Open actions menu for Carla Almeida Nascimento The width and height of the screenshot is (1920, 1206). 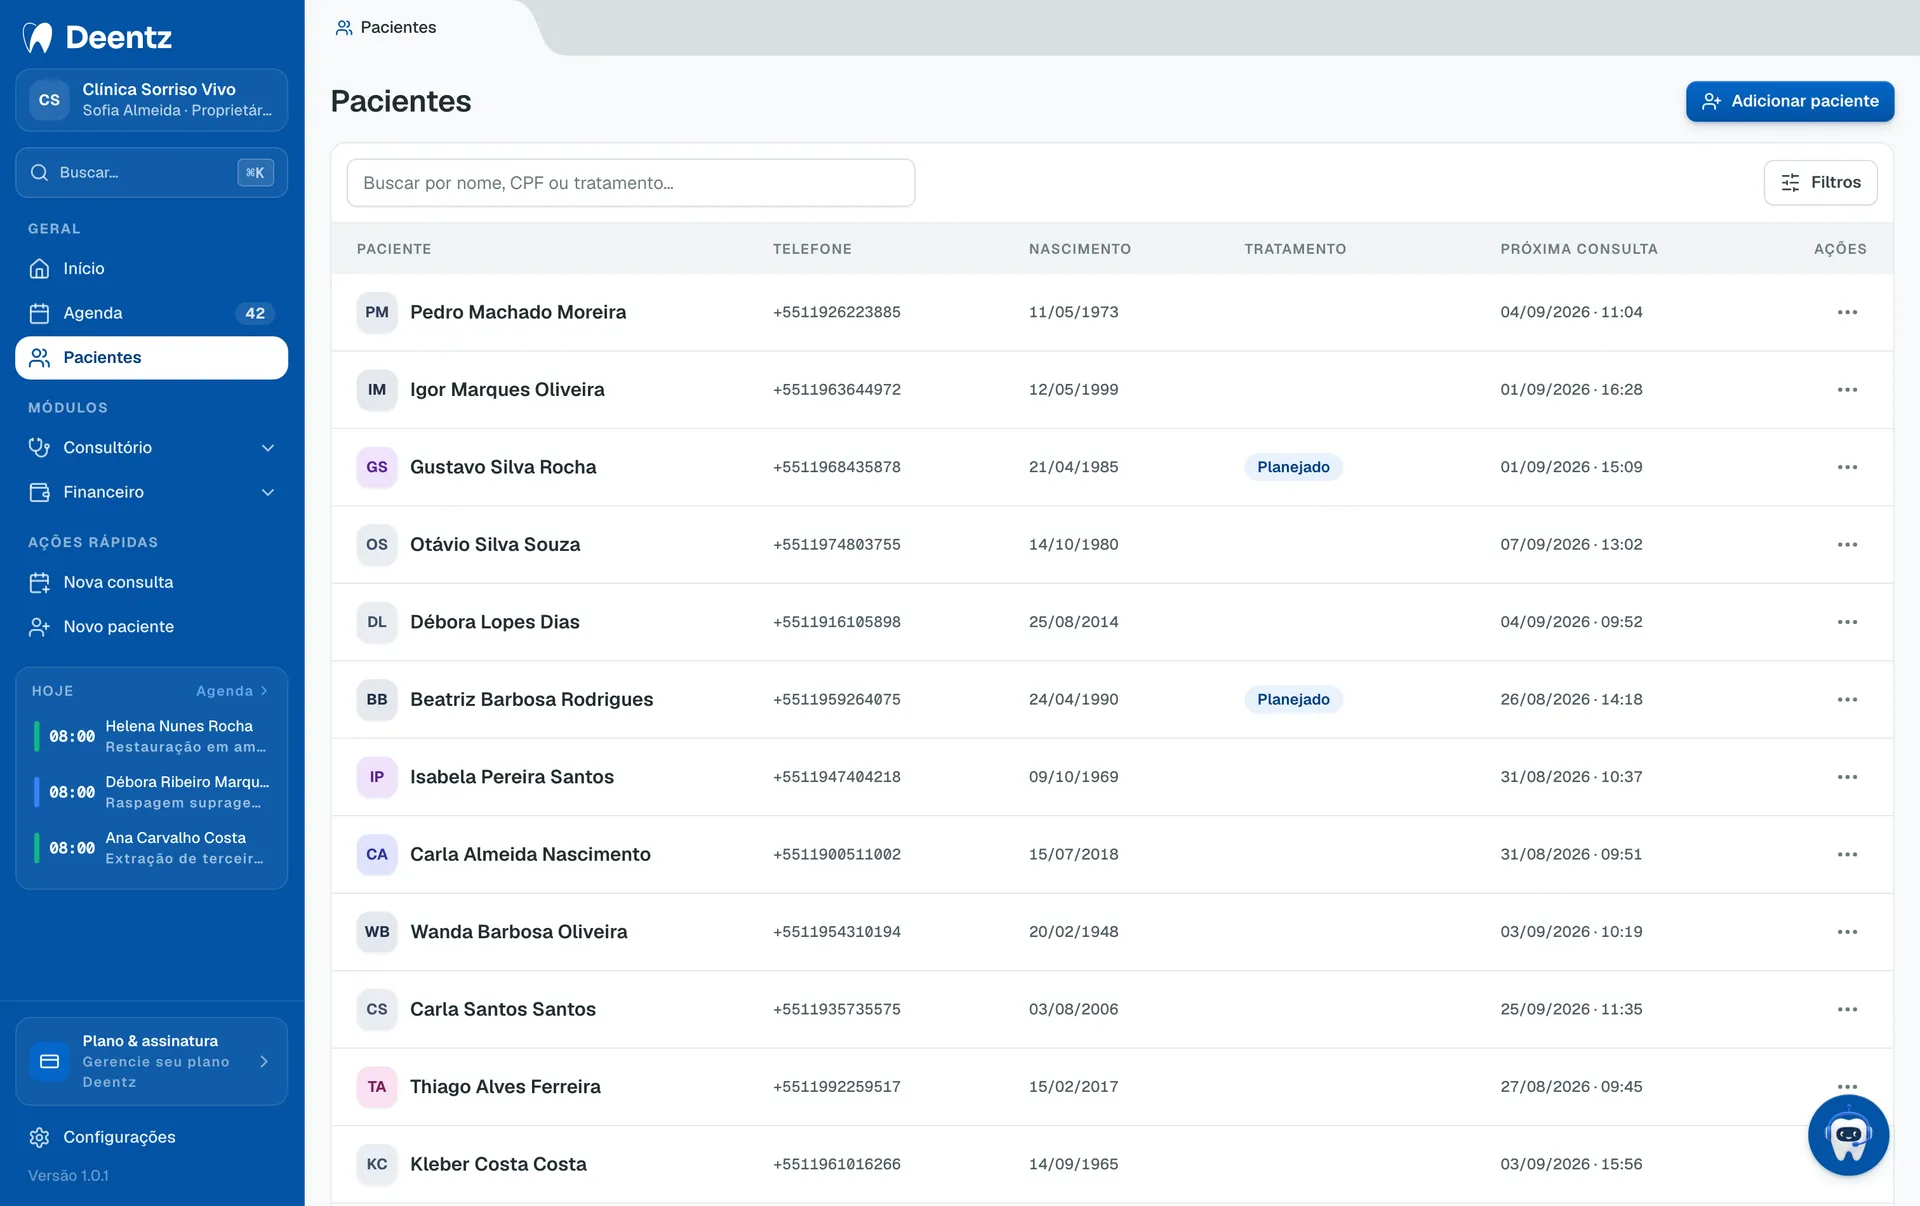(1847, 855)
